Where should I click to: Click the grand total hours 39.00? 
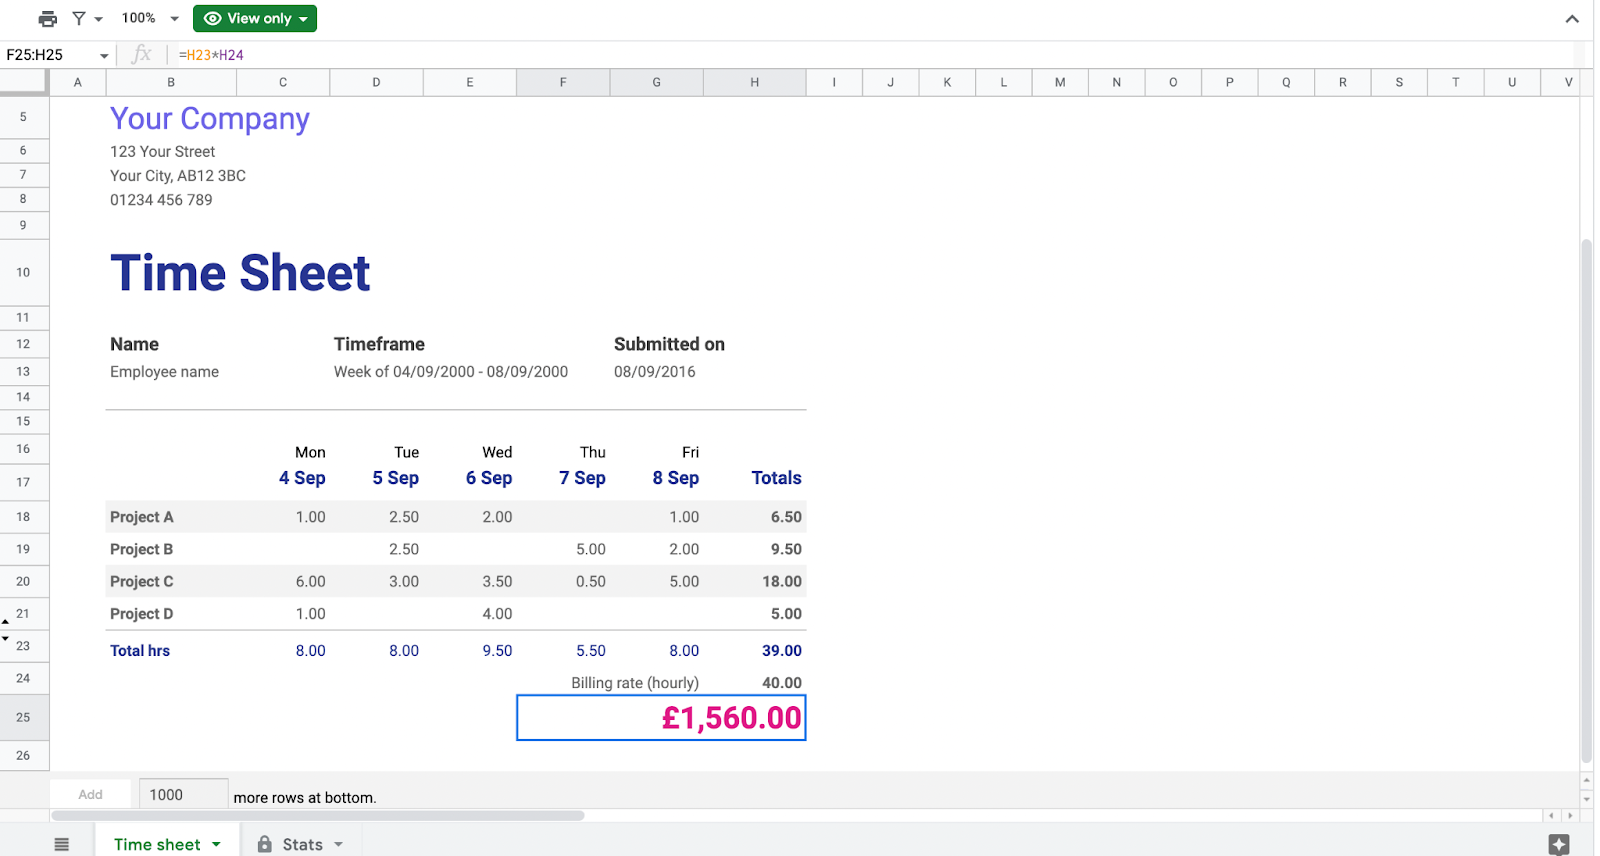pyautogui.click(x=782, y=651)
